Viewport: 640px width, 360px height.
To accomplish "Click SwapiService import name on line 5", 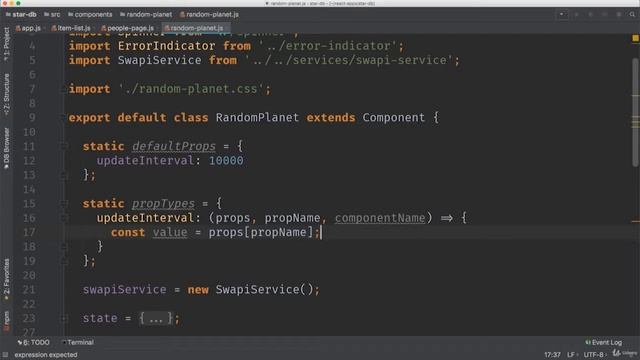I will coord(159,60).
